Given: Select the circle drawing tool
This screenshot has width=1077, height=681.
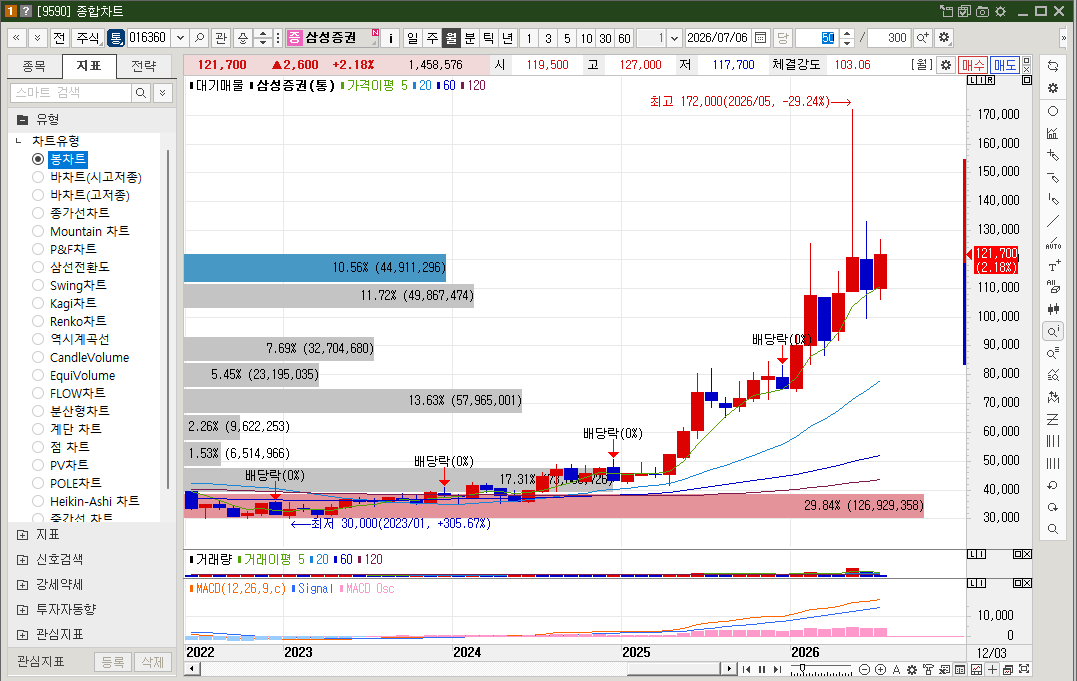Looking at the screenshot, I should pyautogui.click(x=1053, y=111).
